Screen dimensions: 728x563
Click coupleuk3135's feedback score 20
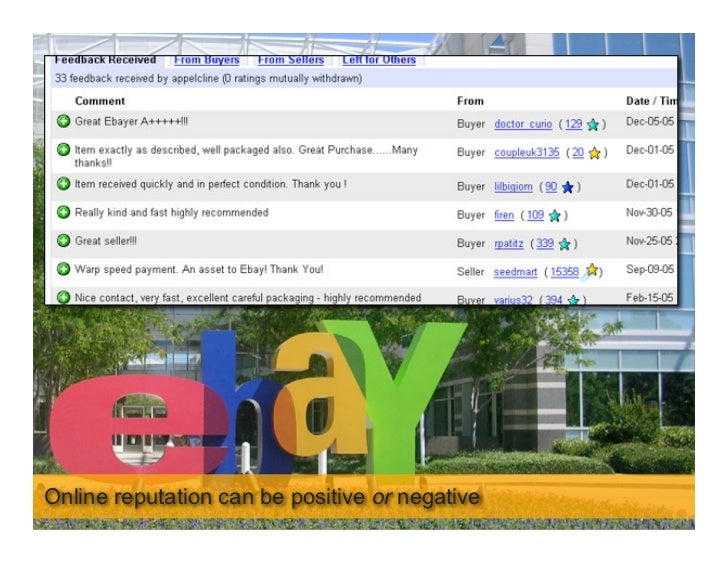point(578,152)
